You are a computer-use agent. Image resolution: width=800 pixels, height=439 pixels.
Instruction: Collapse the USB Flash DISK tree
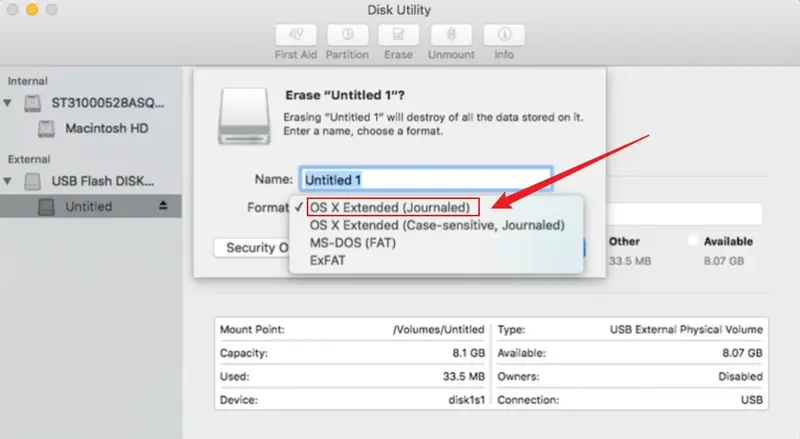tap(7, 181)
